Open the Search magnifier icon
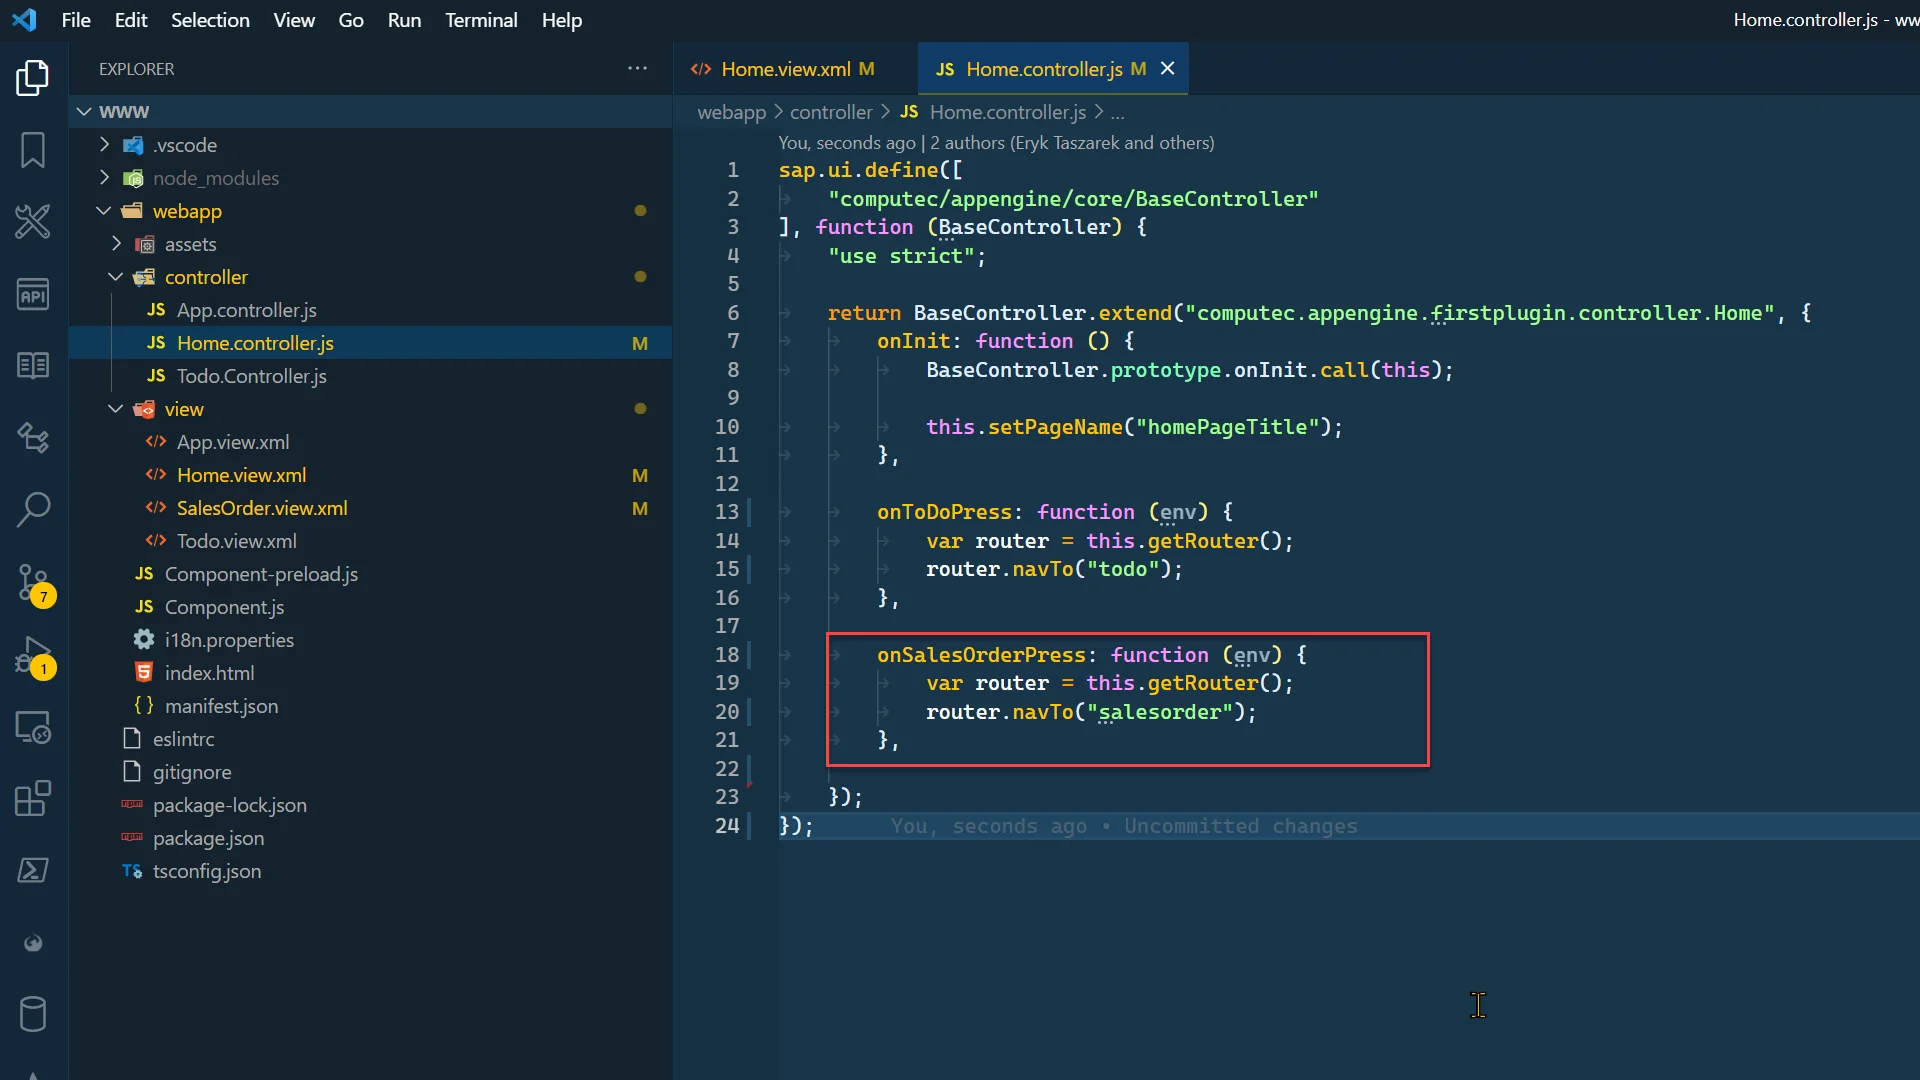Viewport: 1920px width, 1080px height. click(x=33, y=508)
